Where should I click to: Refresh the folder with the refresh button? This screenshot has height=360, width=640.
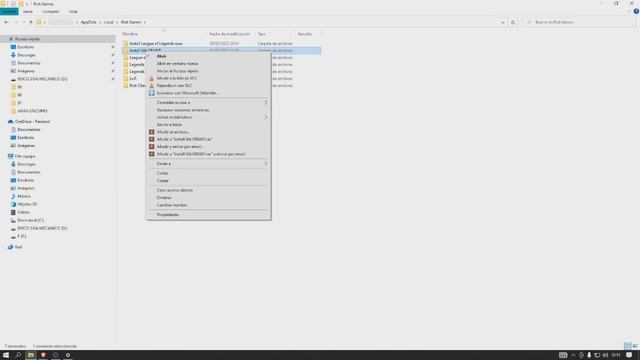pyautogui.click(x=513, y=22)
